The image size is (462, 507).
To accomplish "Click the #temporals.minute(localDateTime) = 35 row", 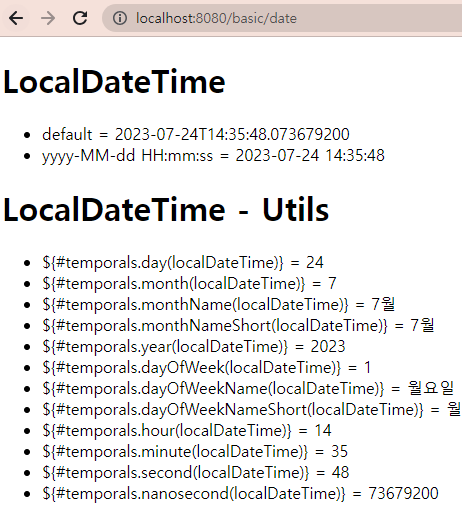I will (x=195, y=452).
